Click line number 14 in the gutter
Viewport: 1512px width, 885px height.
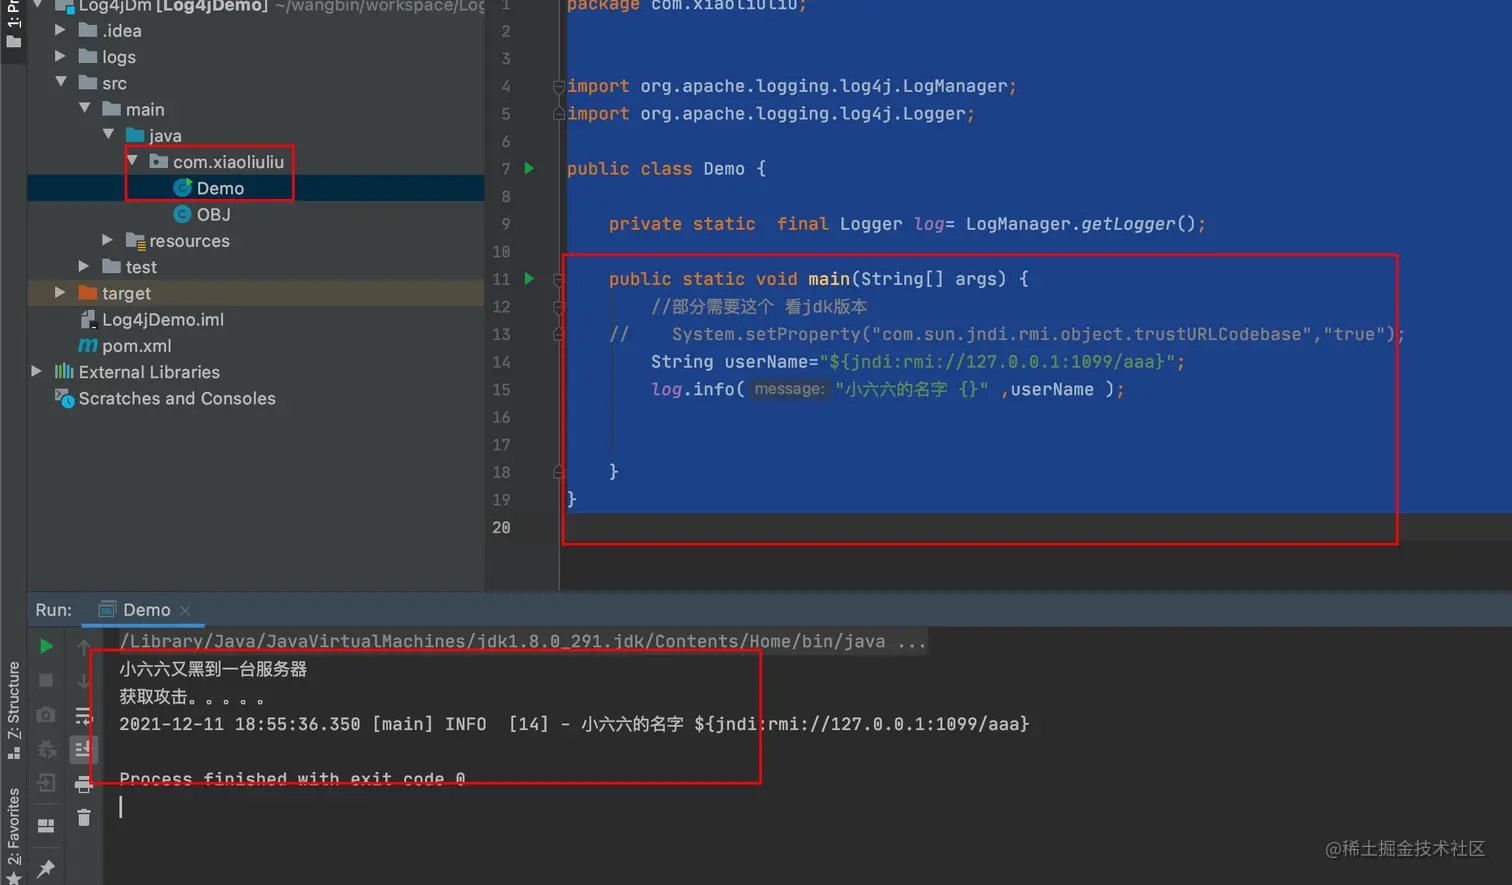[x=501, y=362]
